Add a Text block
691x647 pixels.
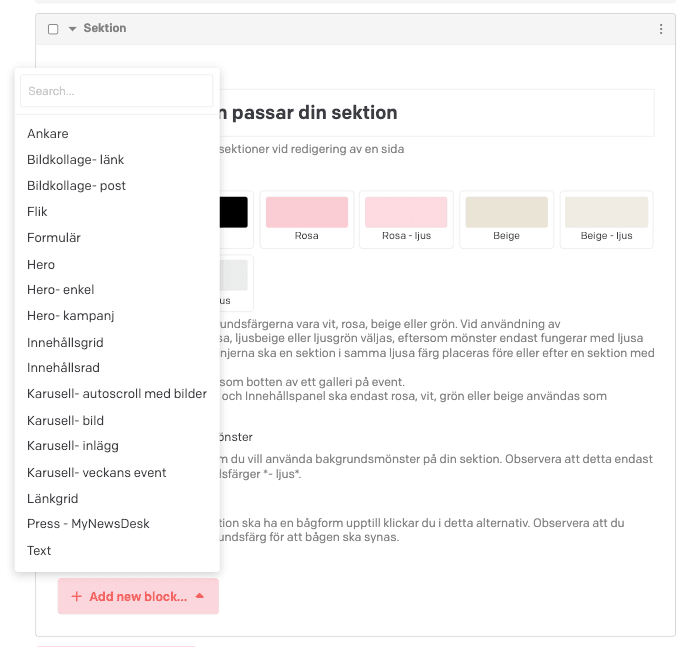[39, 550]
